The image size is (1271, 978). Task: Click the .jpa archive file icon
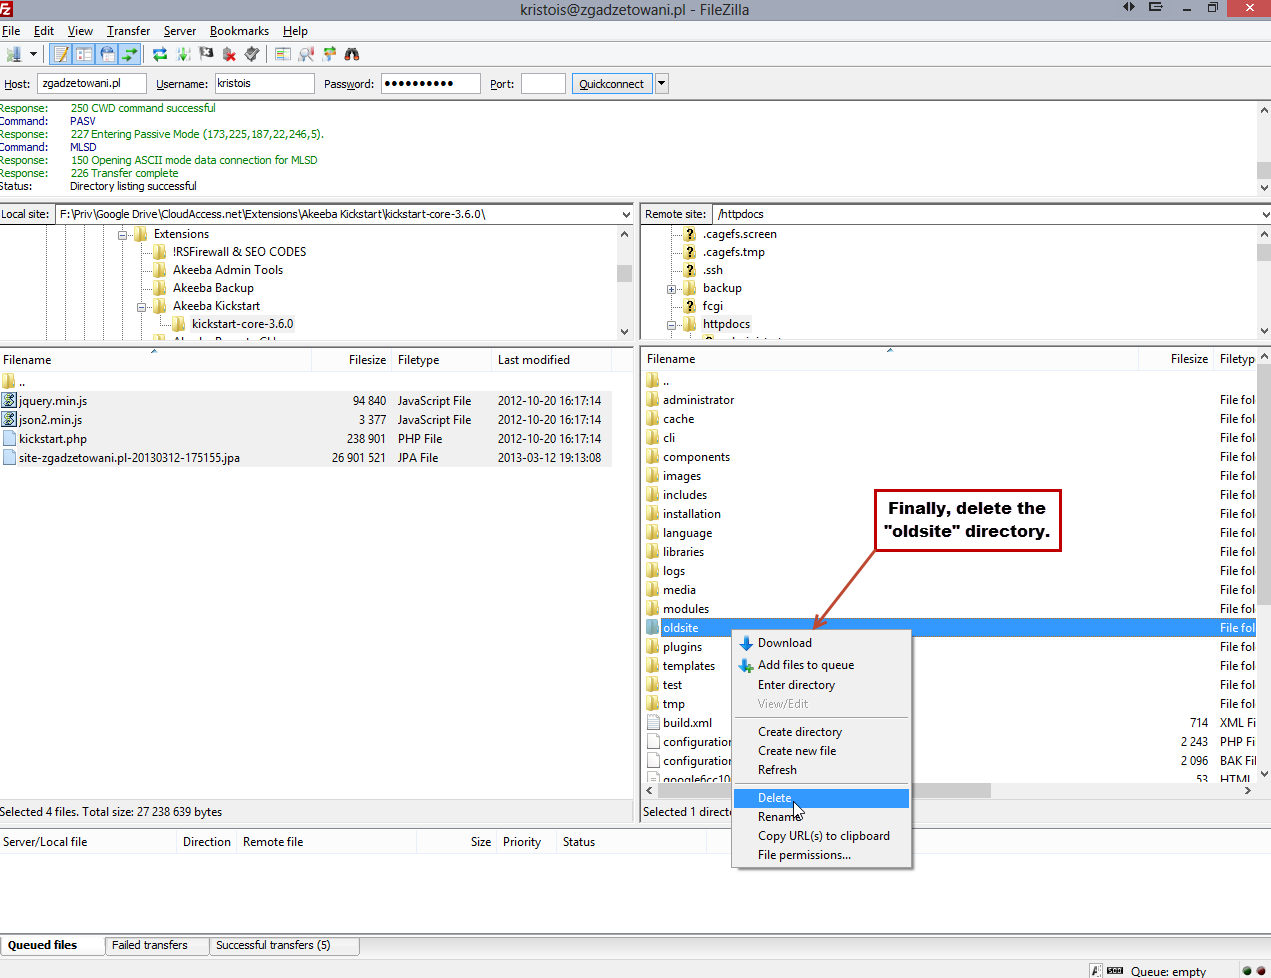(9, 458)
